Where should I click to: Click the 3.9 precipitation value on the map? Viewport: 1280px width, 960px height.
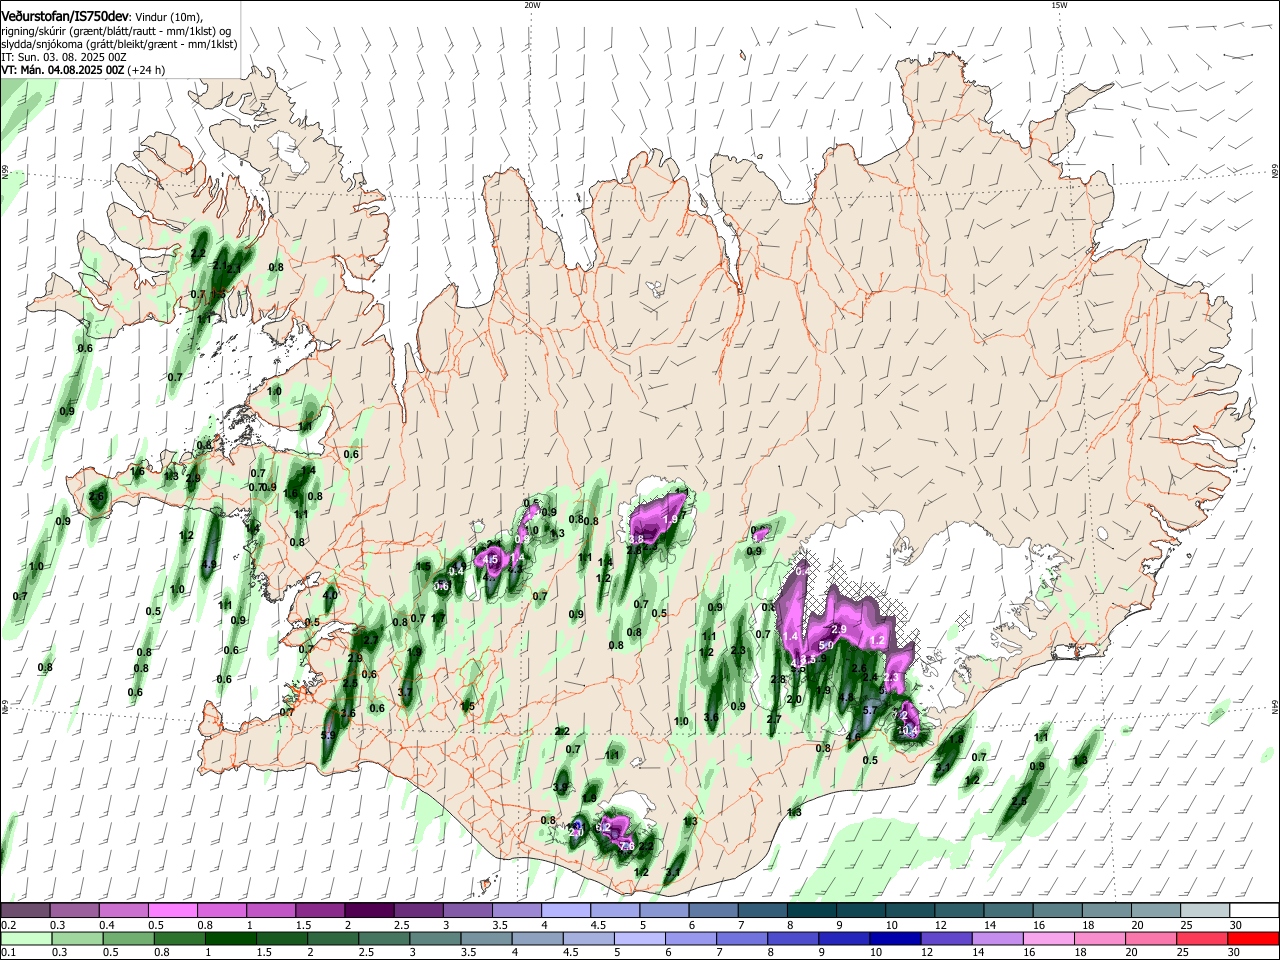pos(560,787)
